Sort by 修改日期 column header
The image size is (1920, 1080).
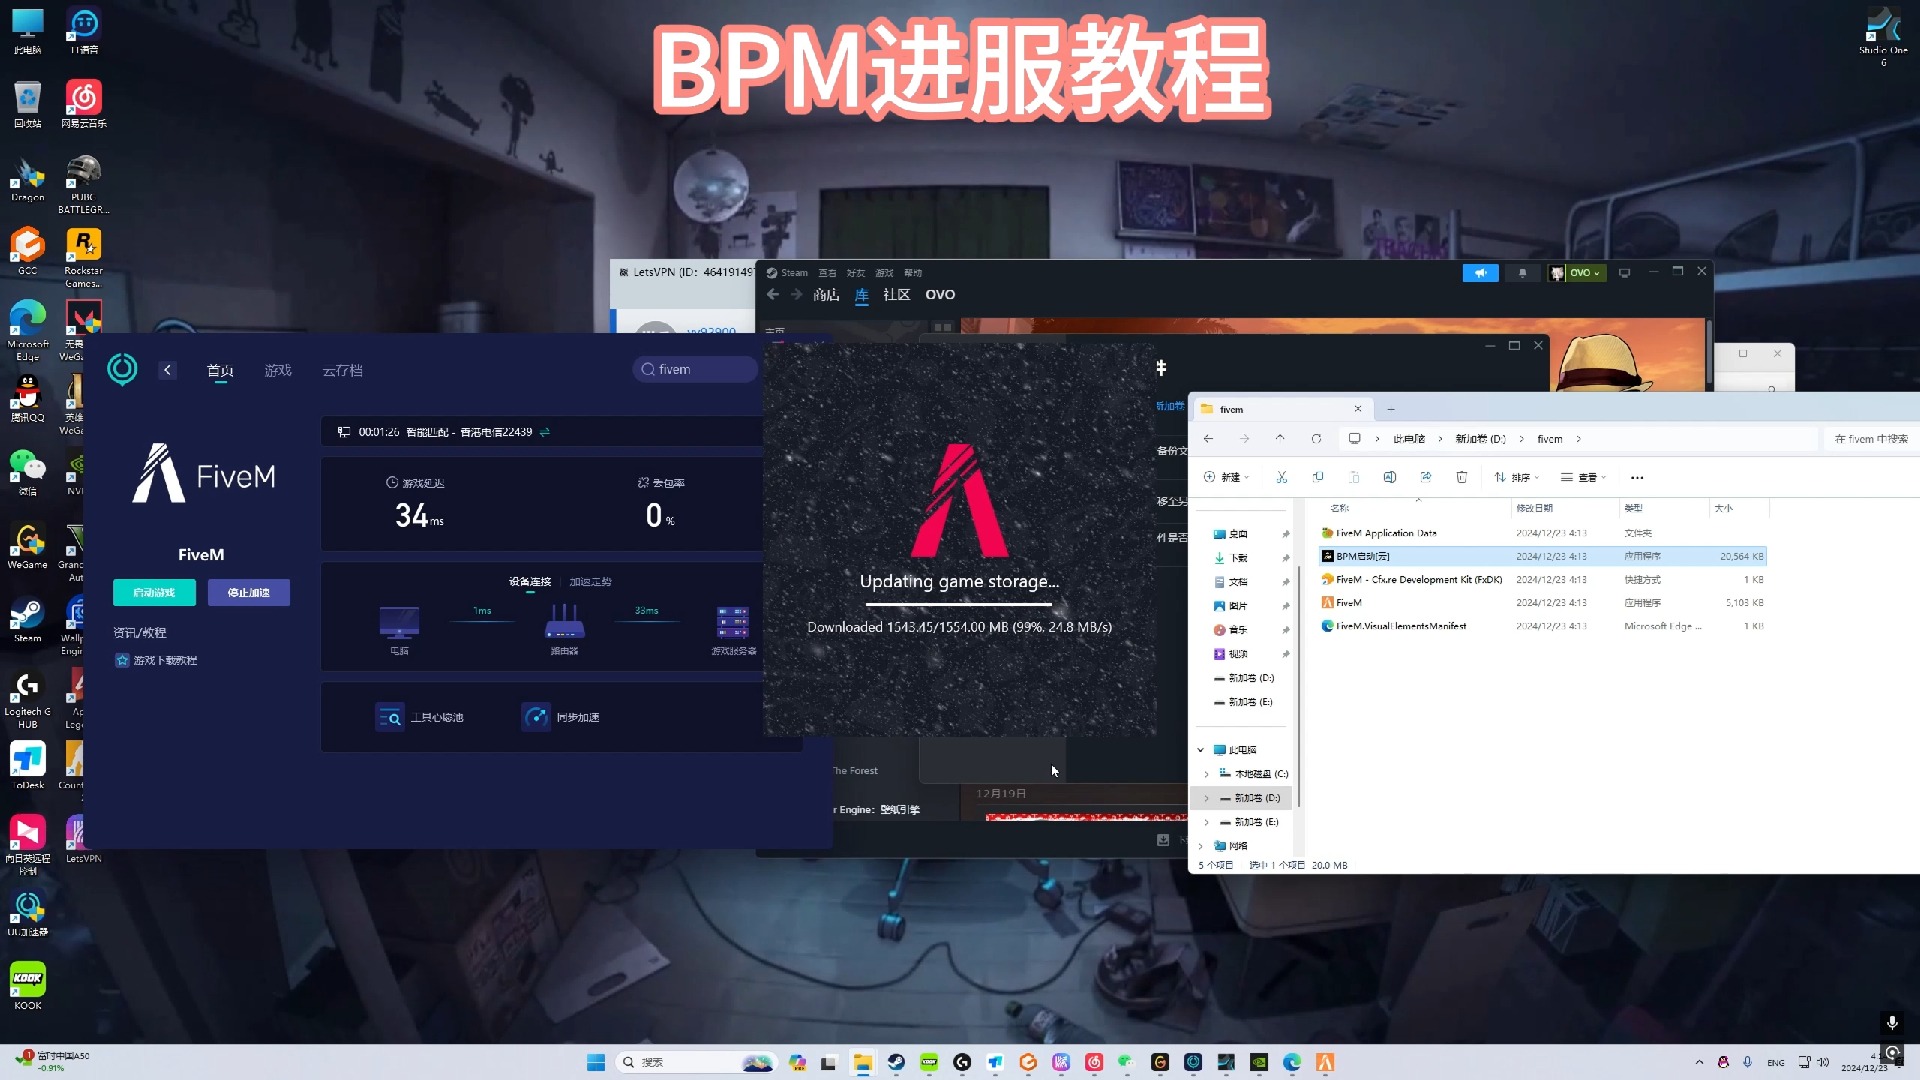pos(1536,508)
